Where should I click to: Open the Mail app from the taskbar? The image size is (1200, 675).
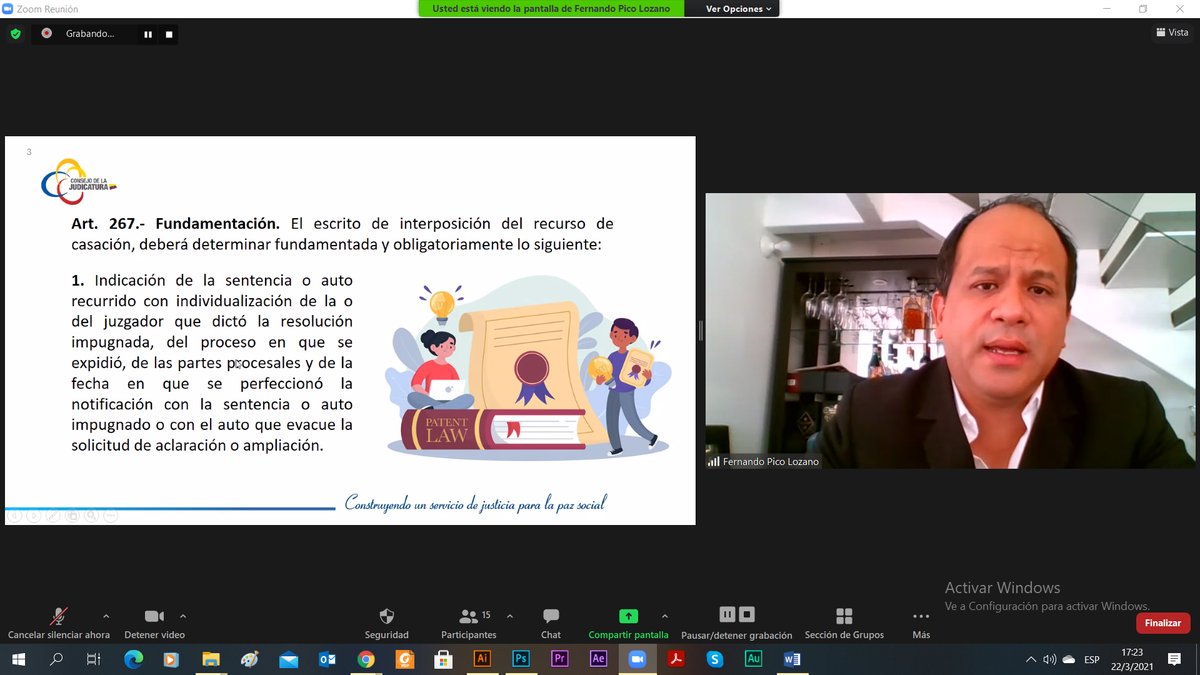tap(288, 659)
